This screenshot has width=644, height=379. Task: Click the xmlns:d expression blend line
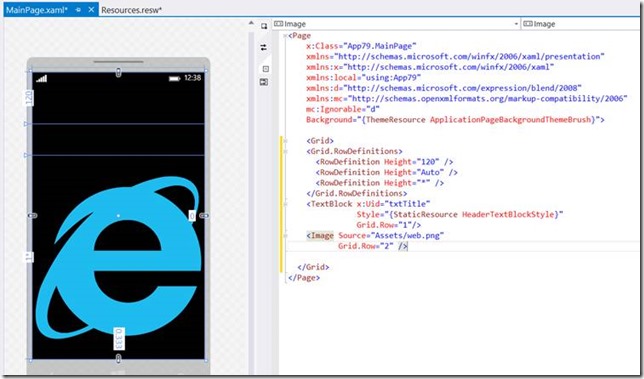[444, 88]
